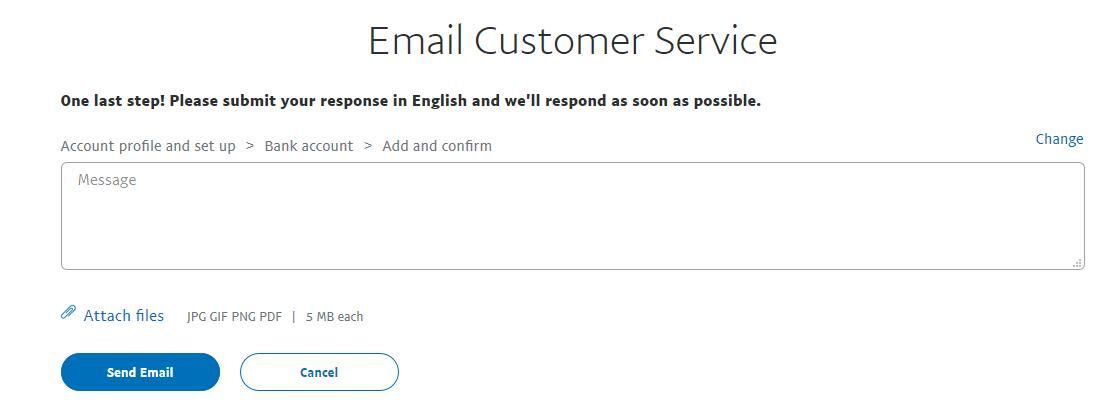The image size is (1104, 412).
Task: Cancel the customer service email
Action: [319, 372]
